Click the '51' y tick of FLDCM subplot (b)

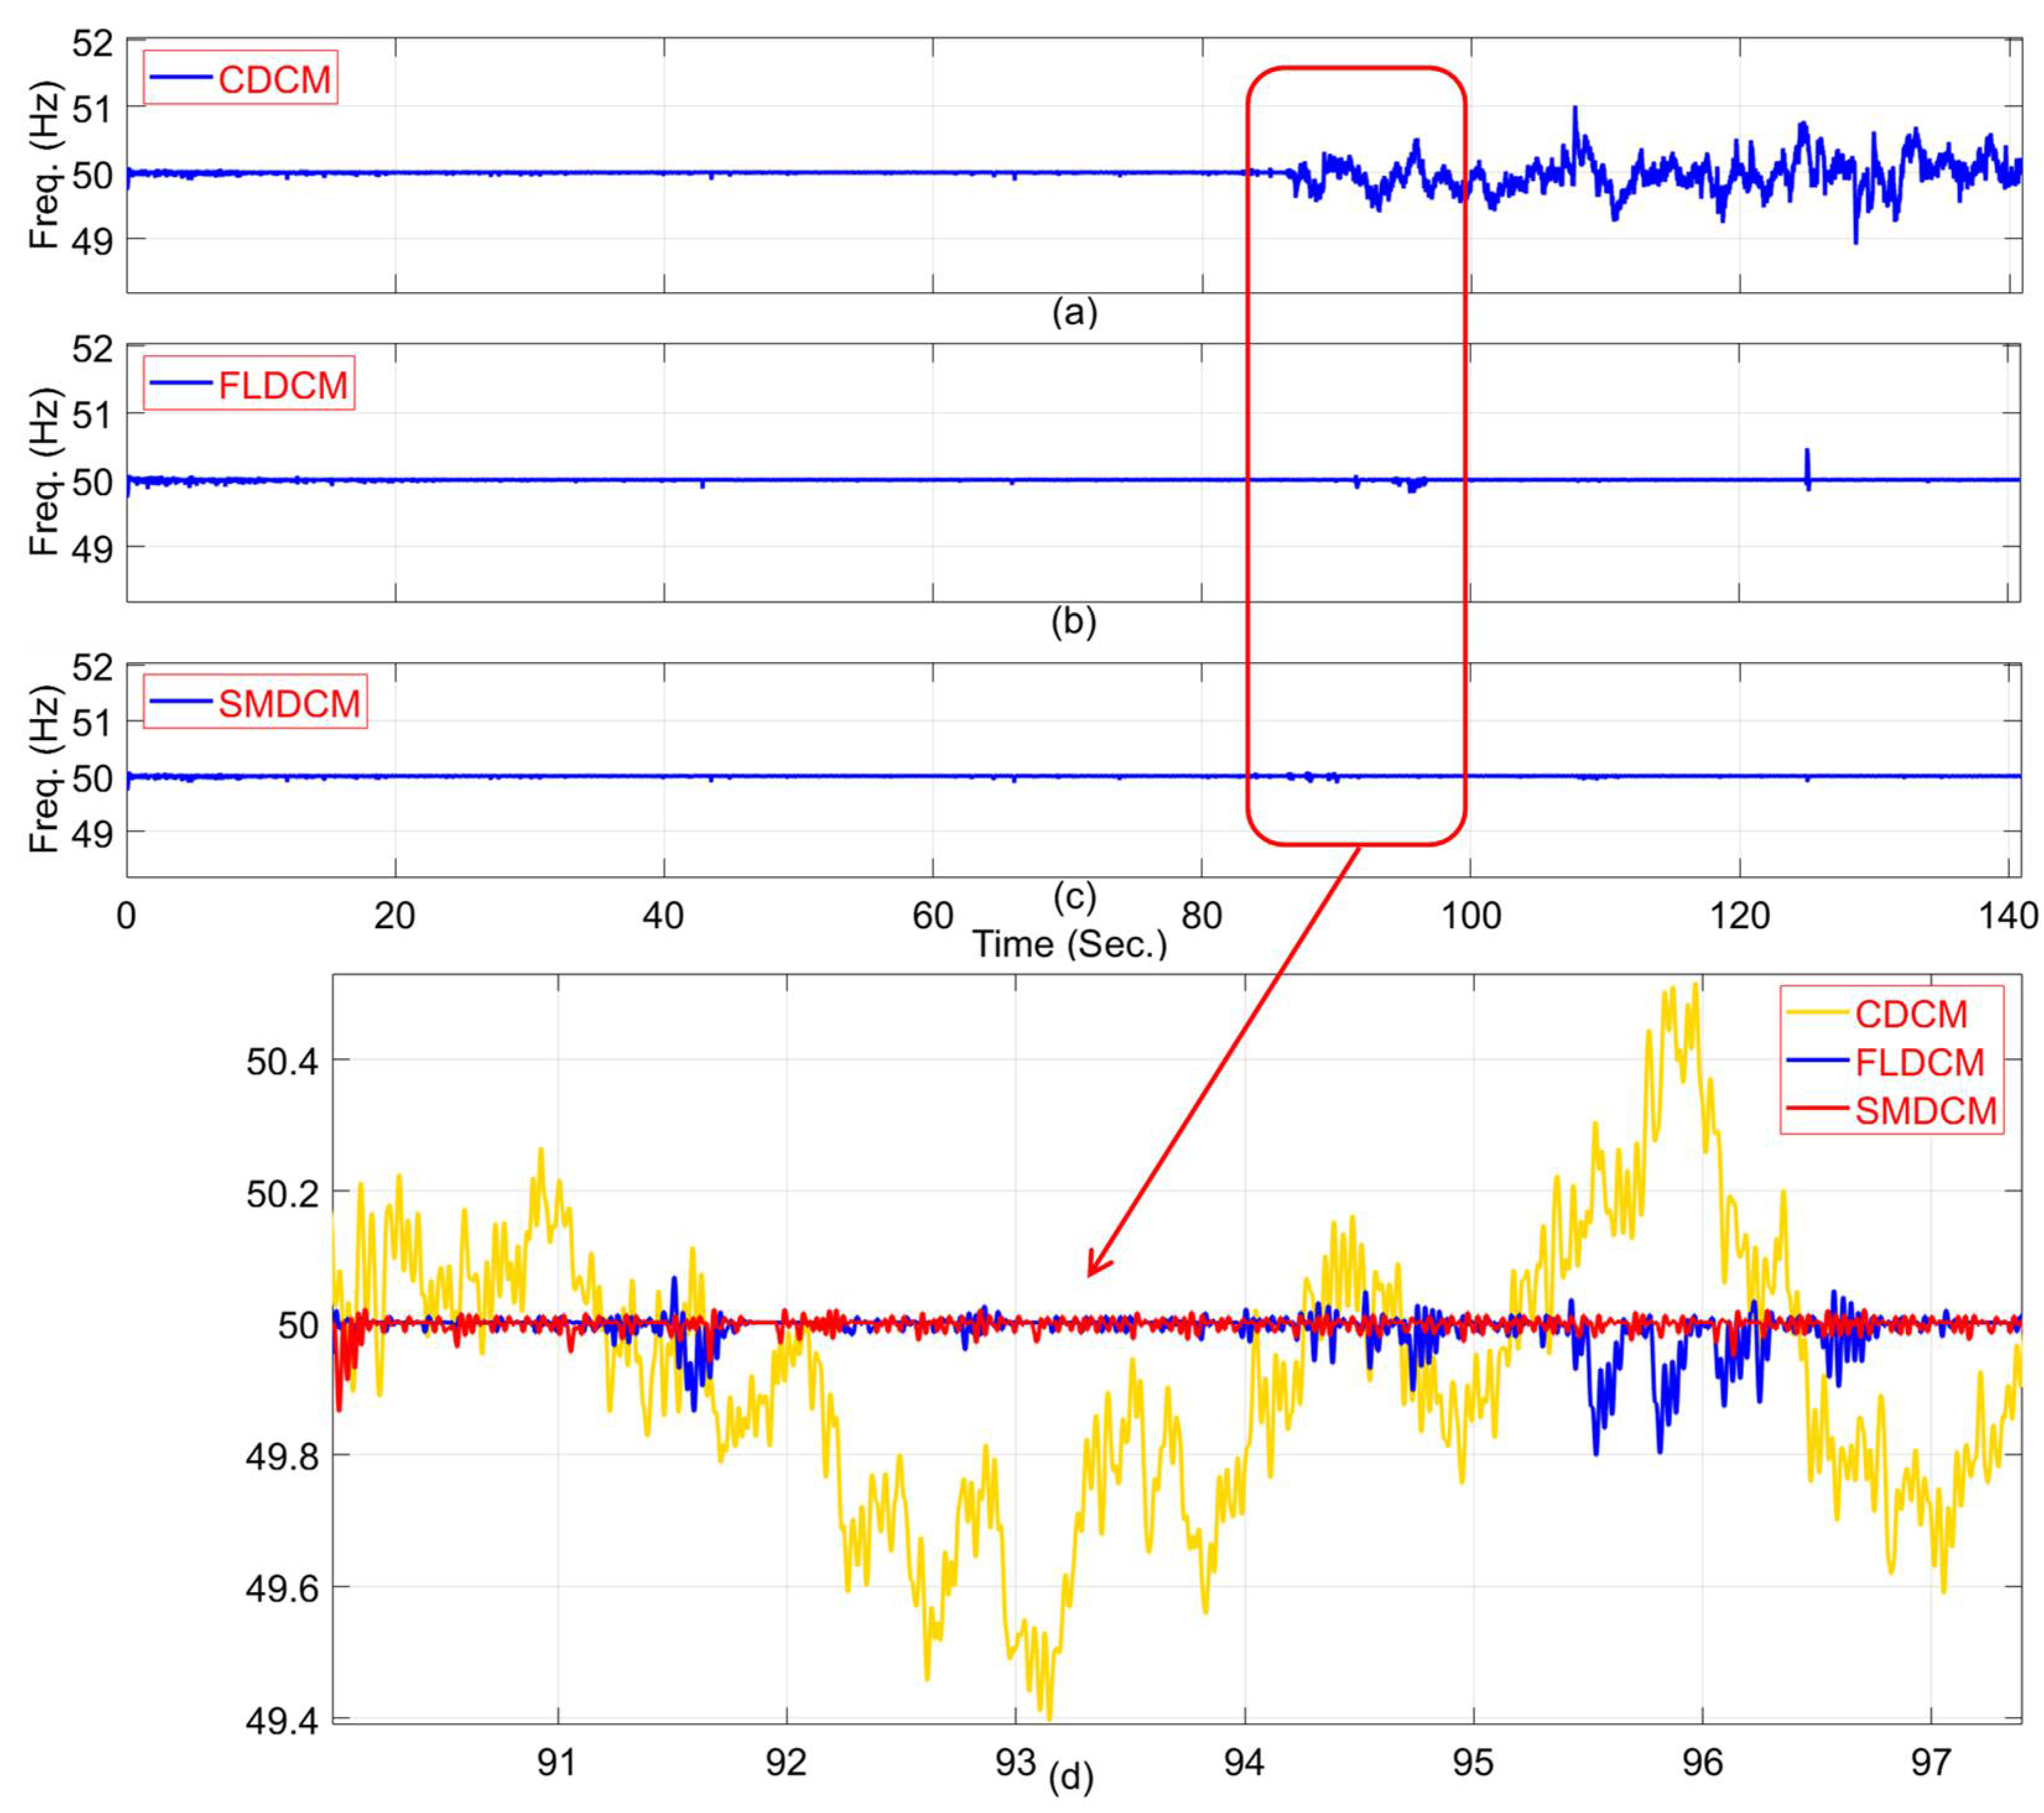coord(91,415)
